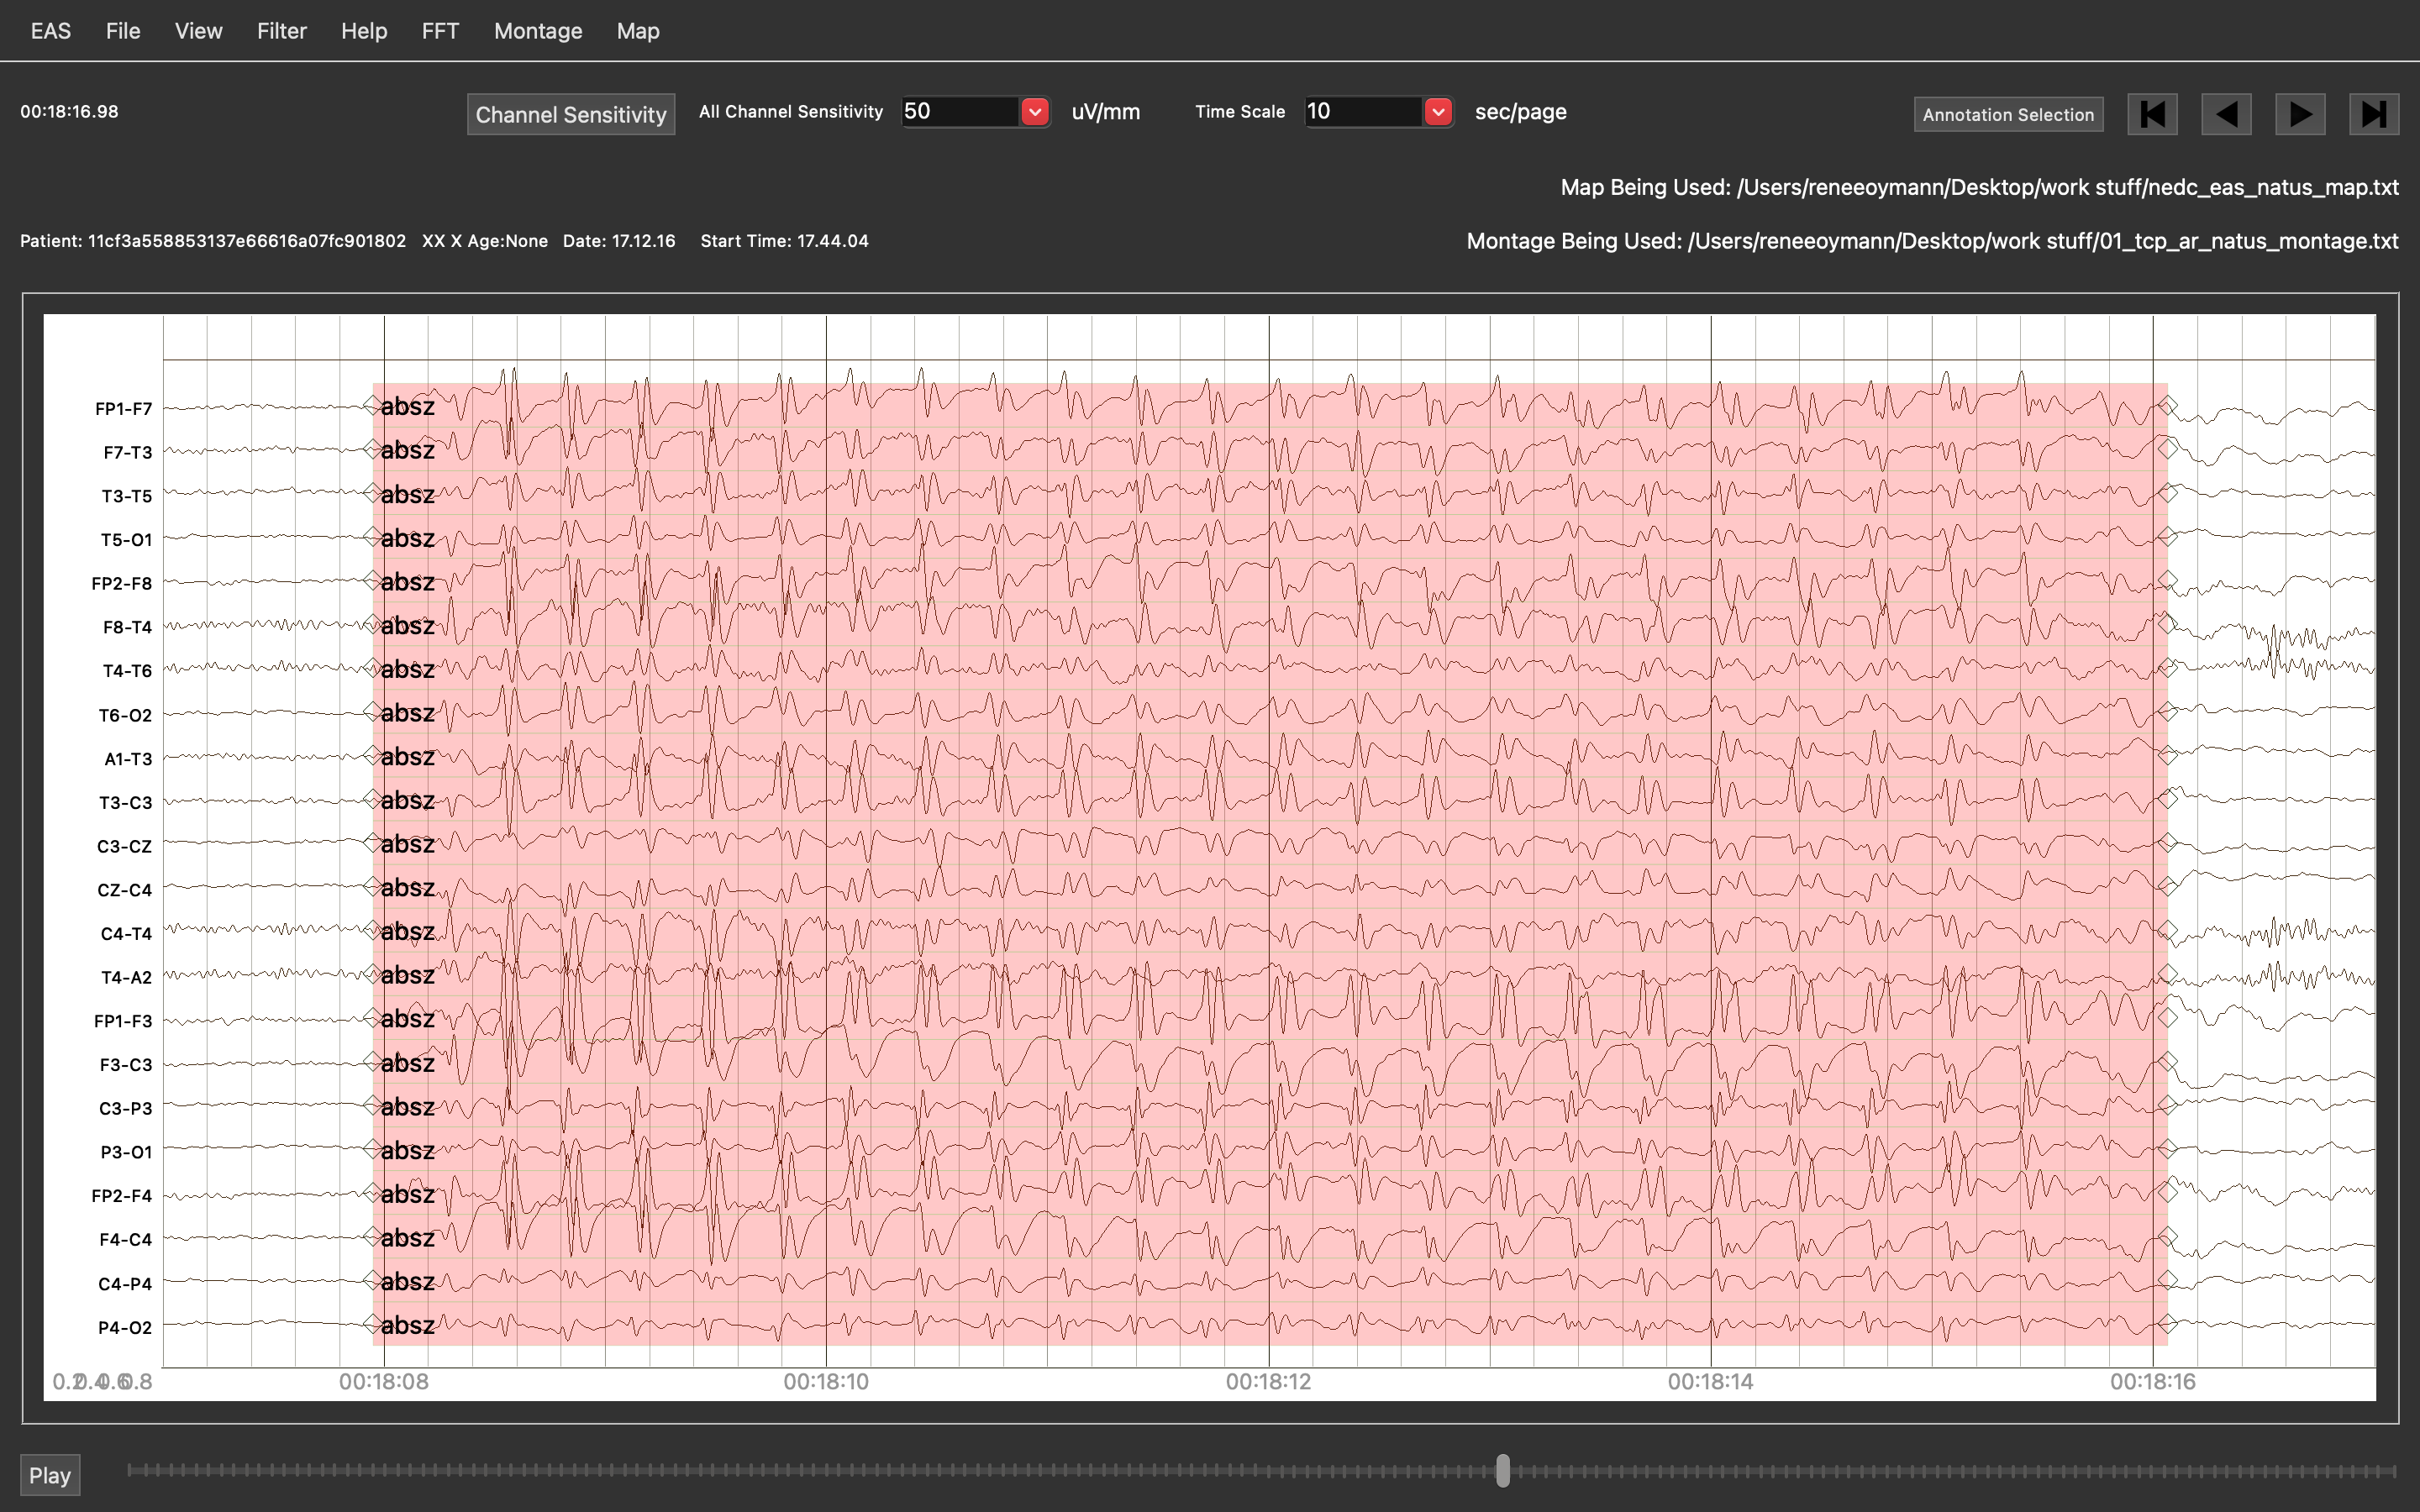Advance to the next page arrow
Image resolution: width=2420 pixels, height=1512 pixels.
[2299, 114]
